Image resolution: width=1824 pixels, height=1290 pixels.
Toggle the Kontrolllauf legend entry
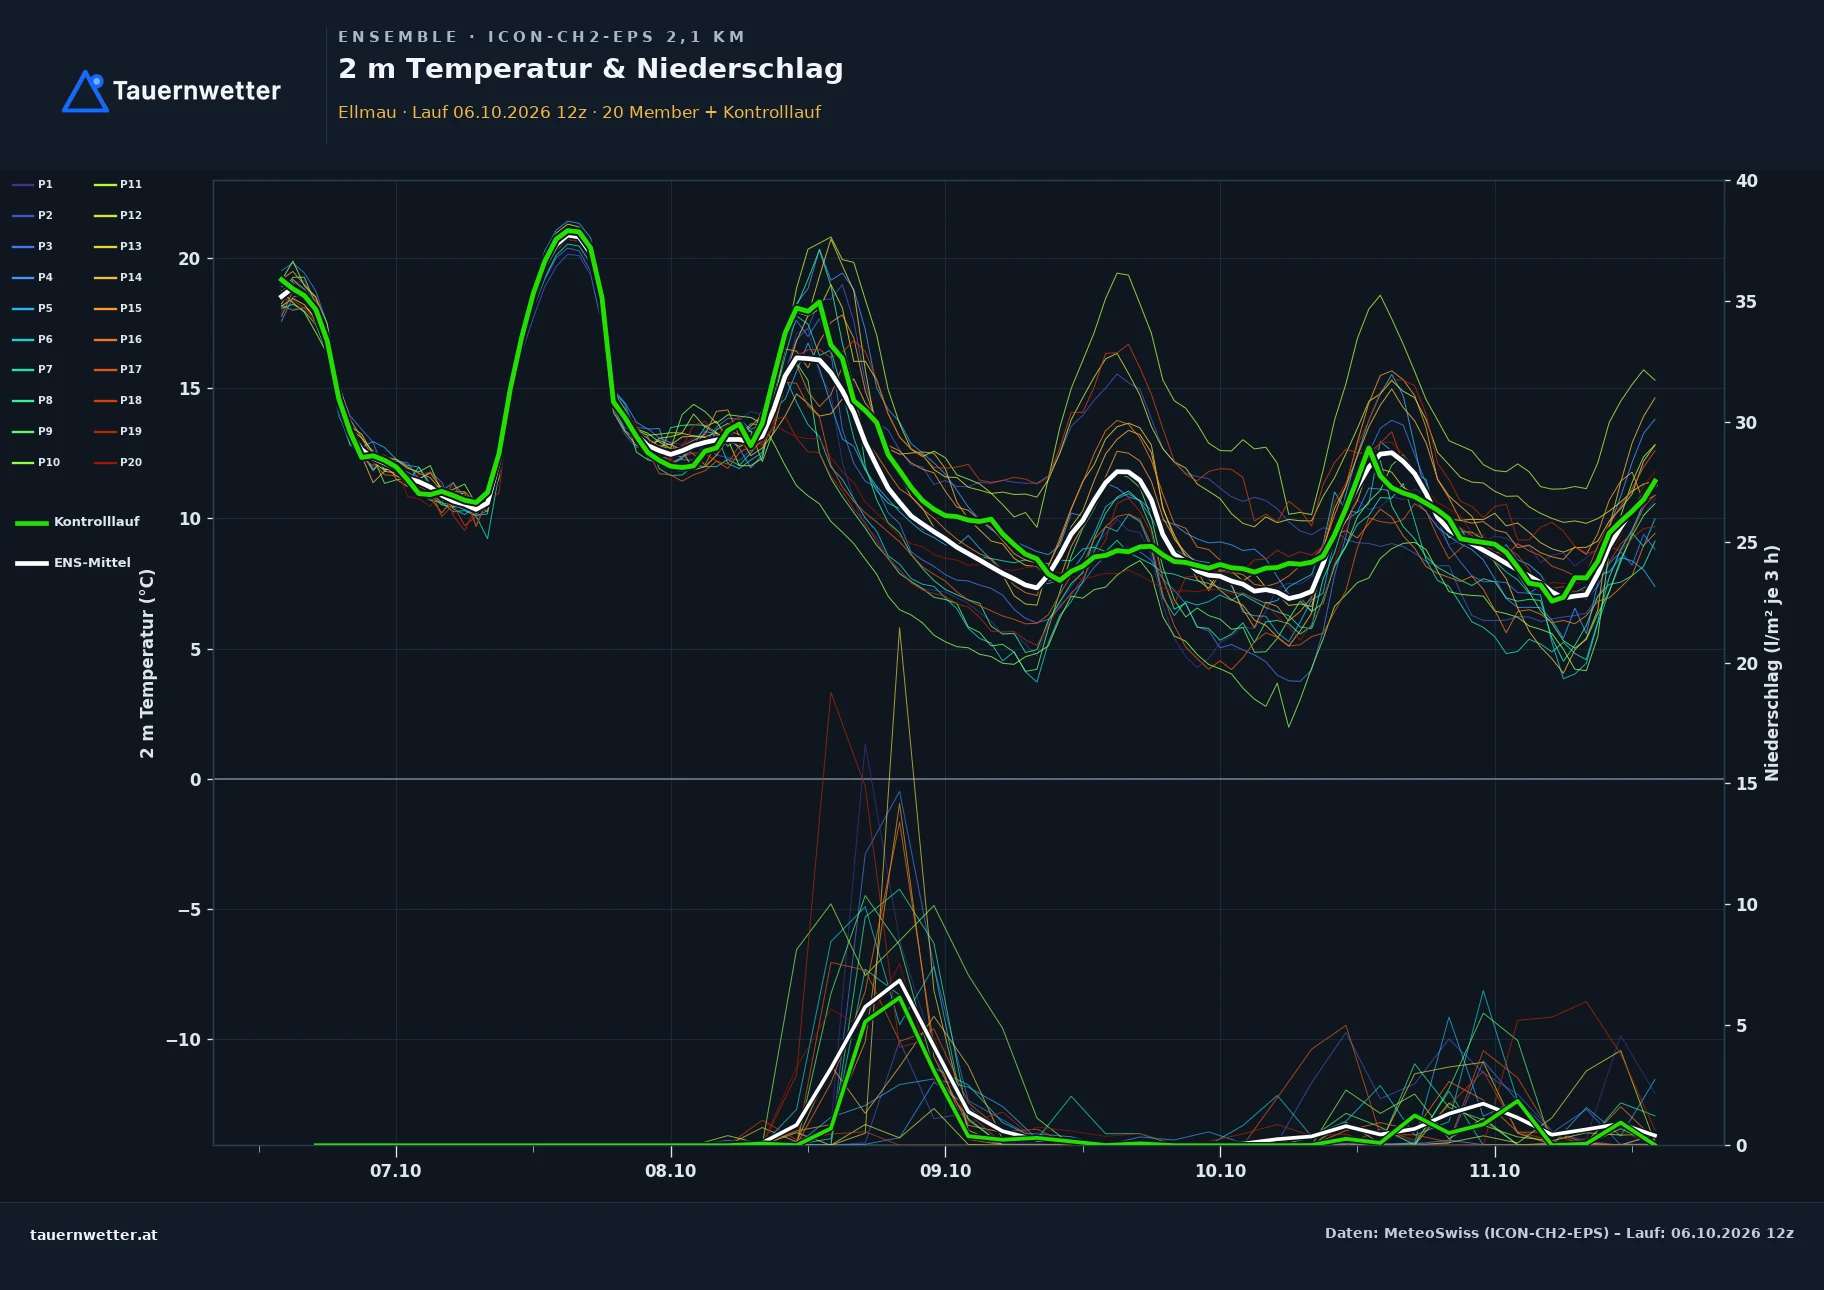(77, 522)
